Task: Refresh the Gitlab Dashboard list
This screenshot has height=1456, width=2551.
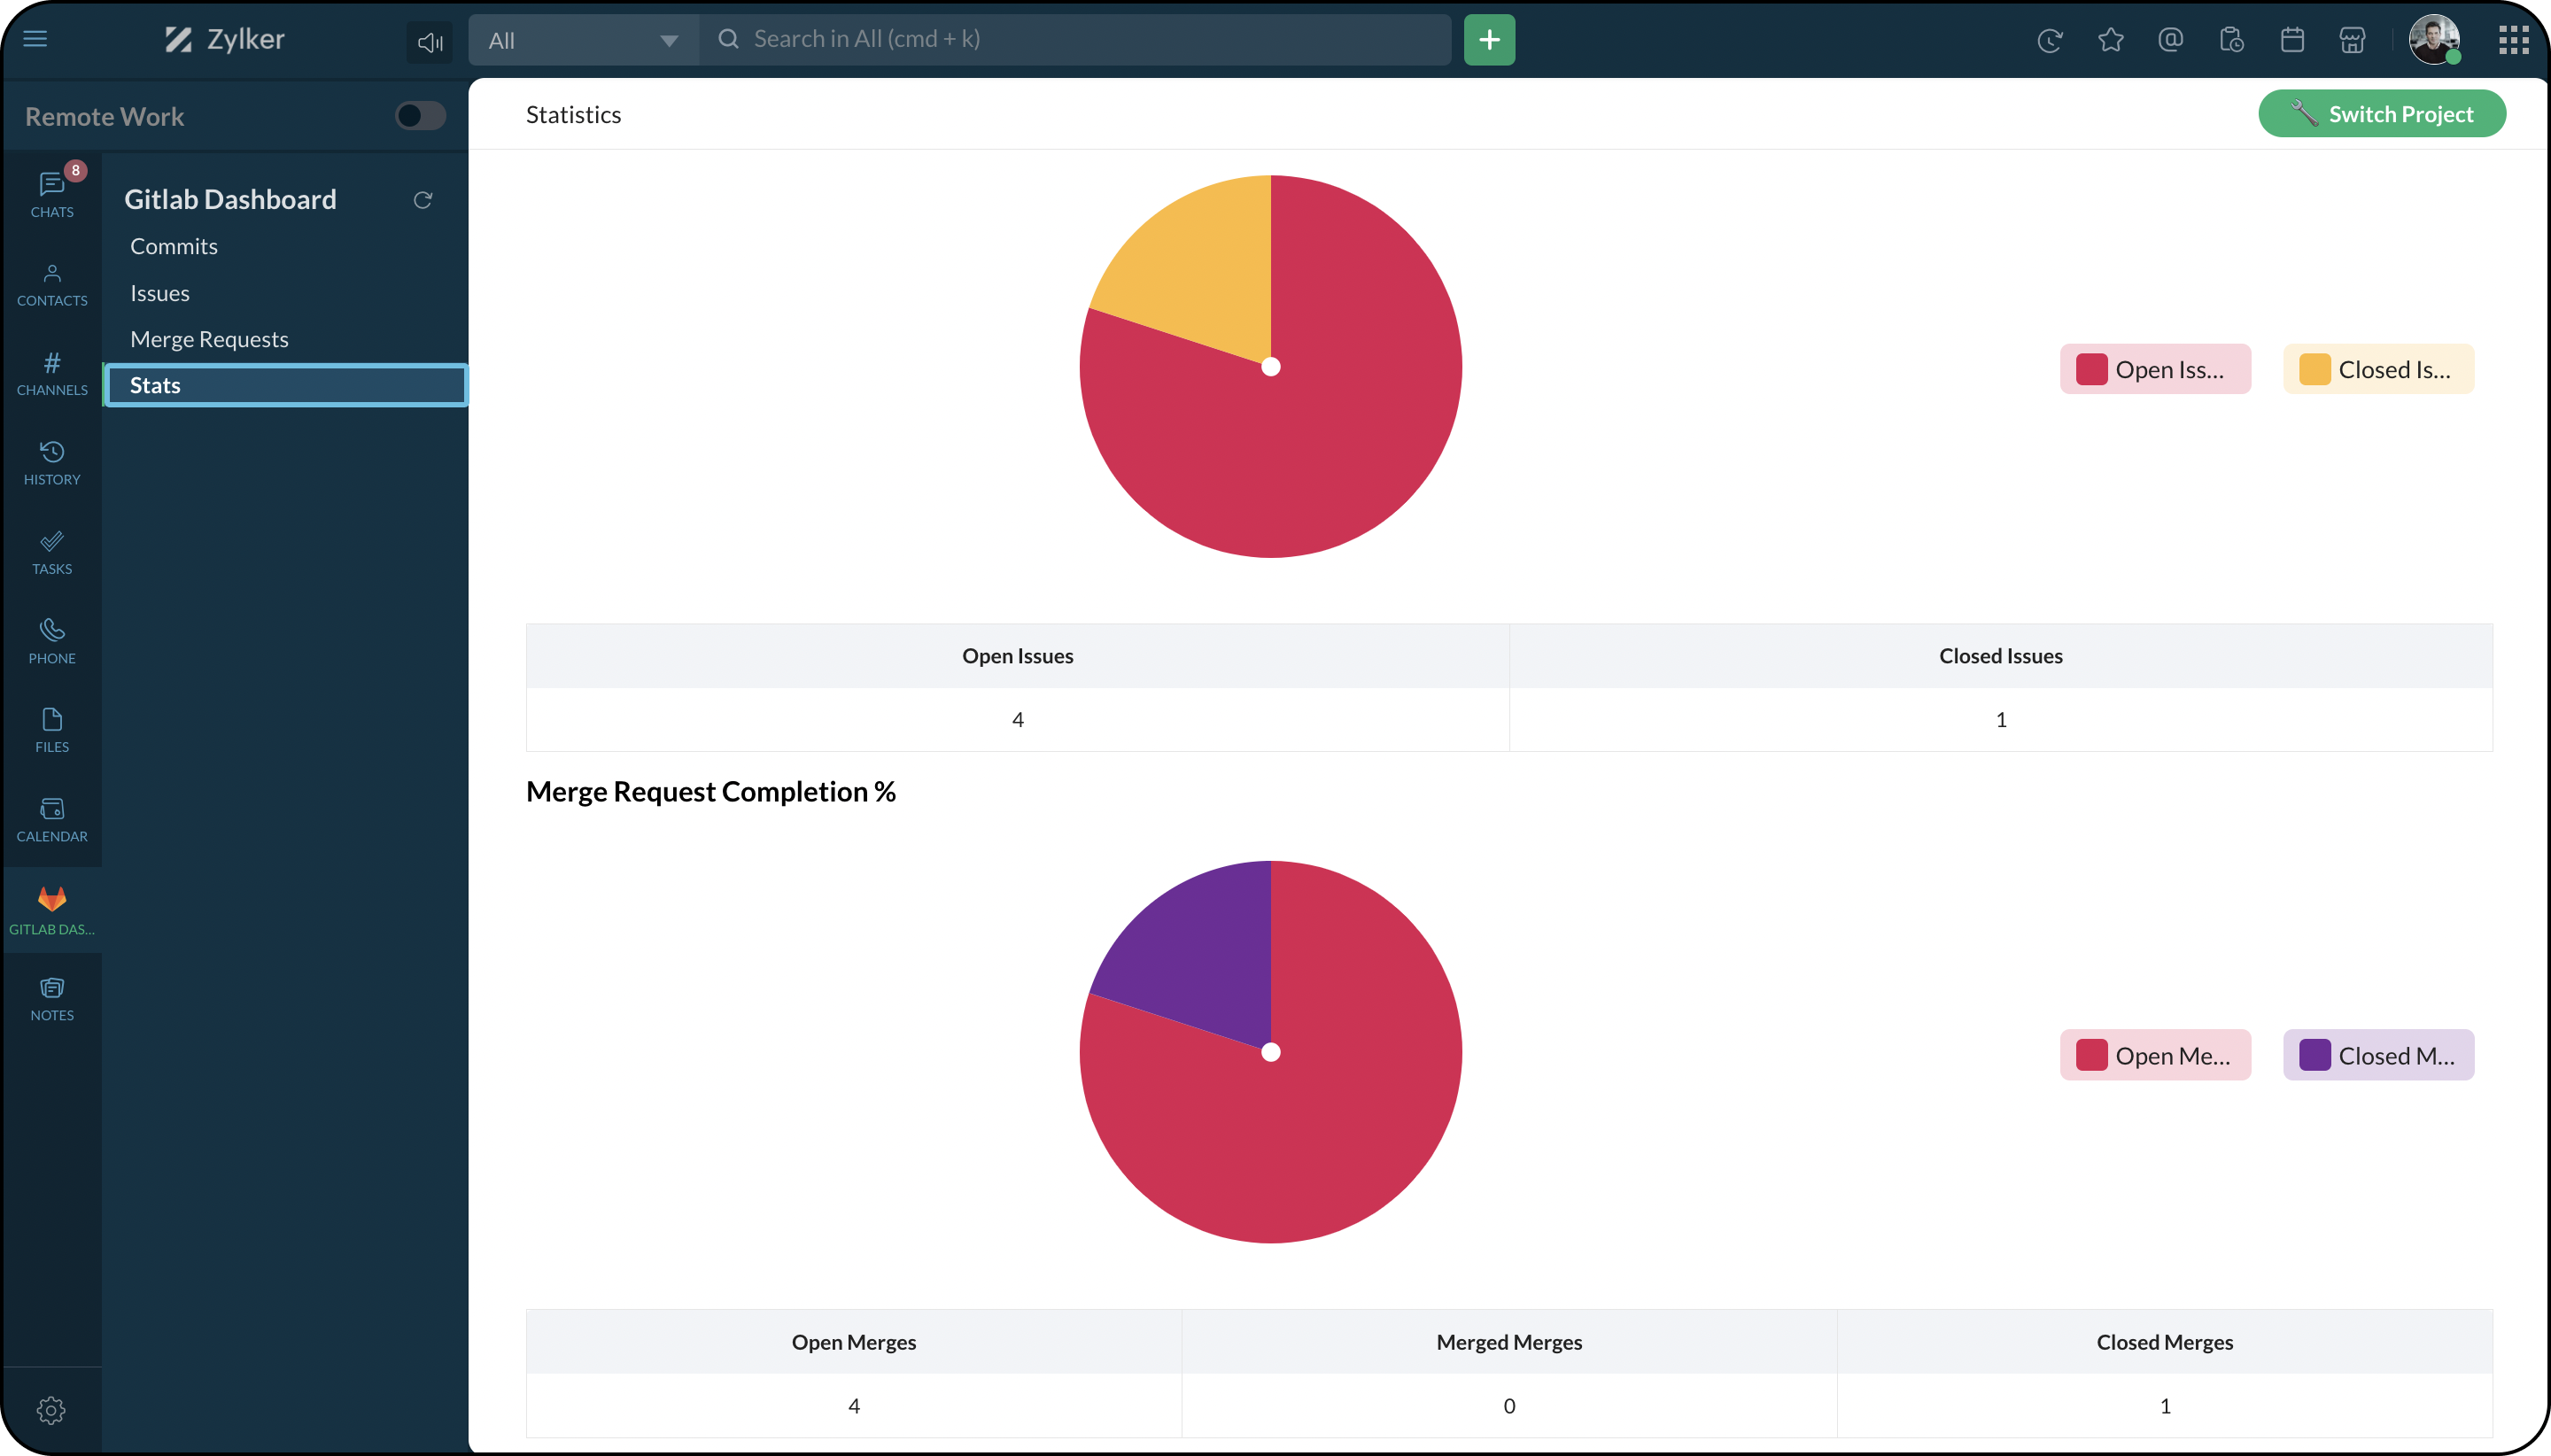Action: 423,200
